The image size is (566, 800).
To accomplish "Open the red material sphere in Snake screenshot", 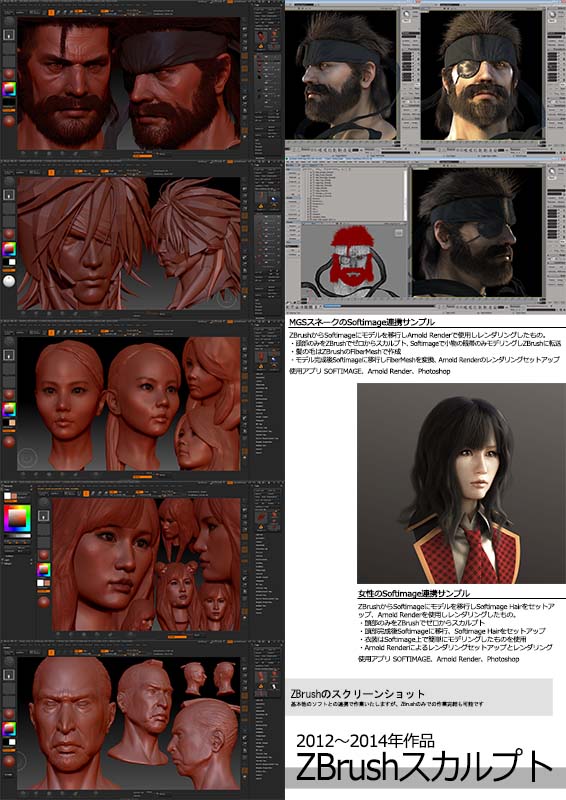I will [9, 73].
